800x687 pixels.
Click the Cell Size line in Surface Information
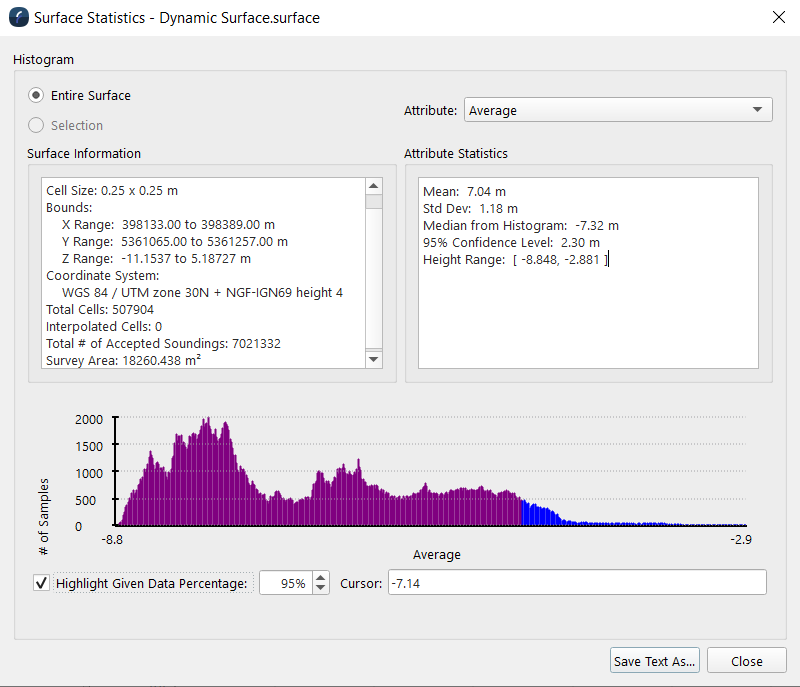coord(112,190)
